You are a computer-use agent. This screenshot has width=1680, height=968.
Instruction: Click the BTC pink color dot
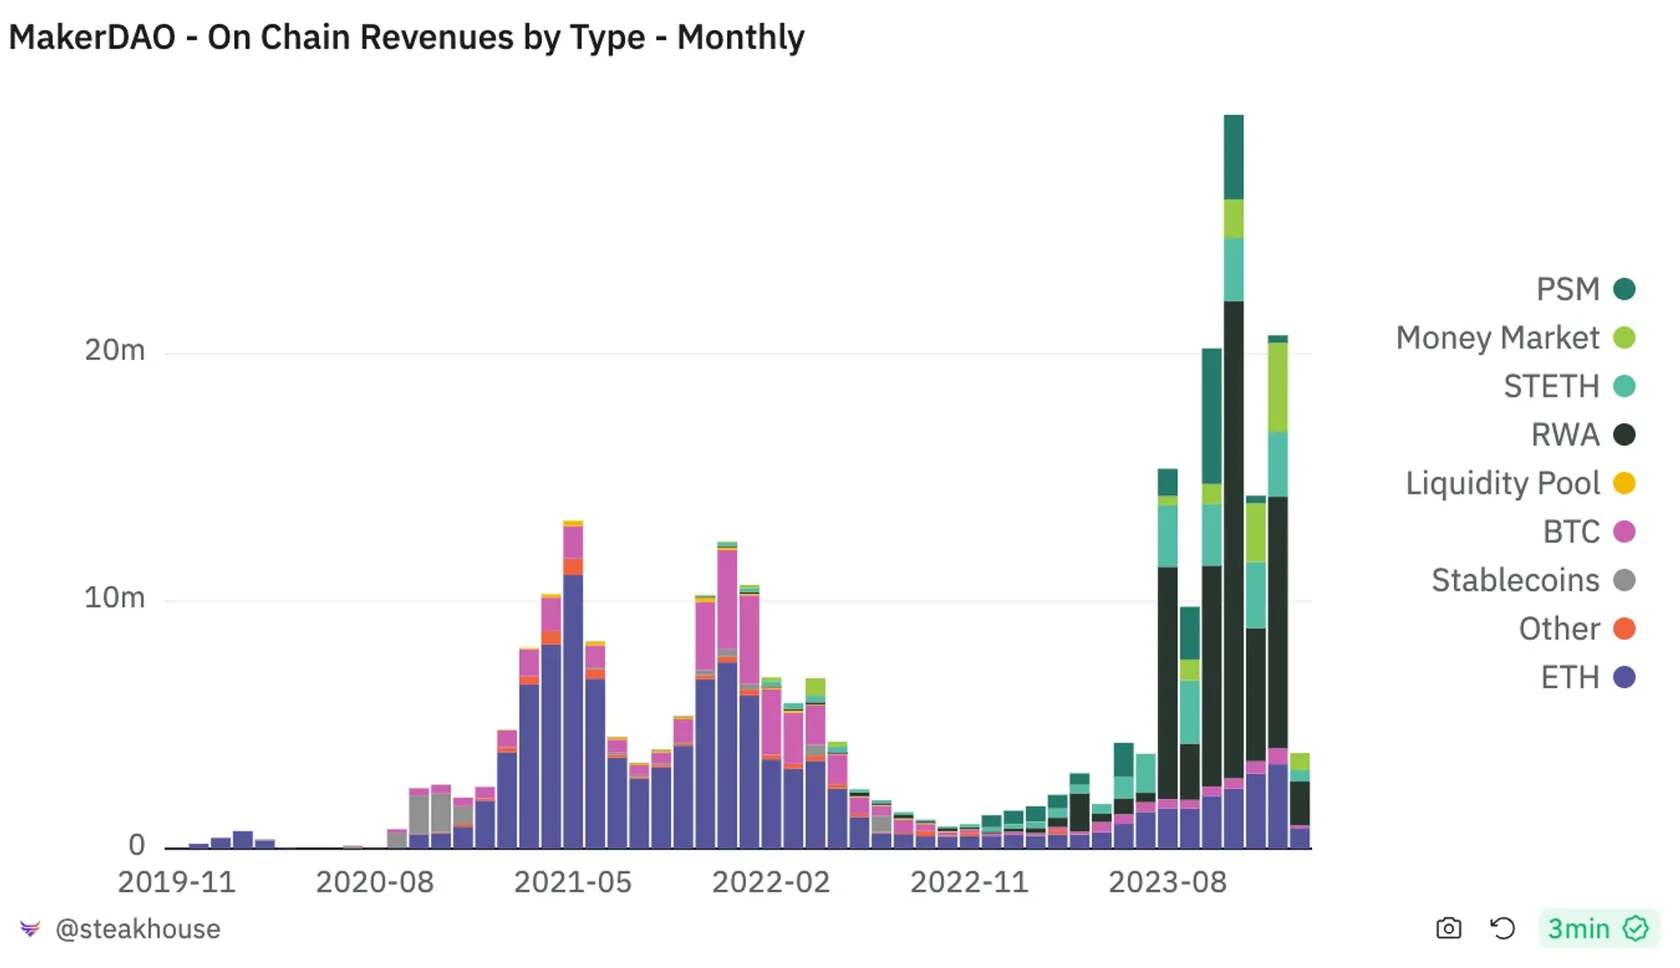click(1624, 532)
